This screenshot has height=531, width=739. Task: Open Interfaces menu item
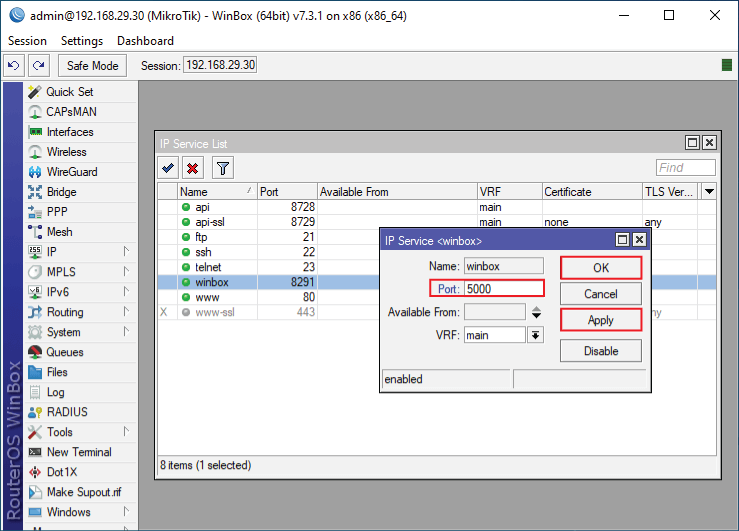[80, 132]
